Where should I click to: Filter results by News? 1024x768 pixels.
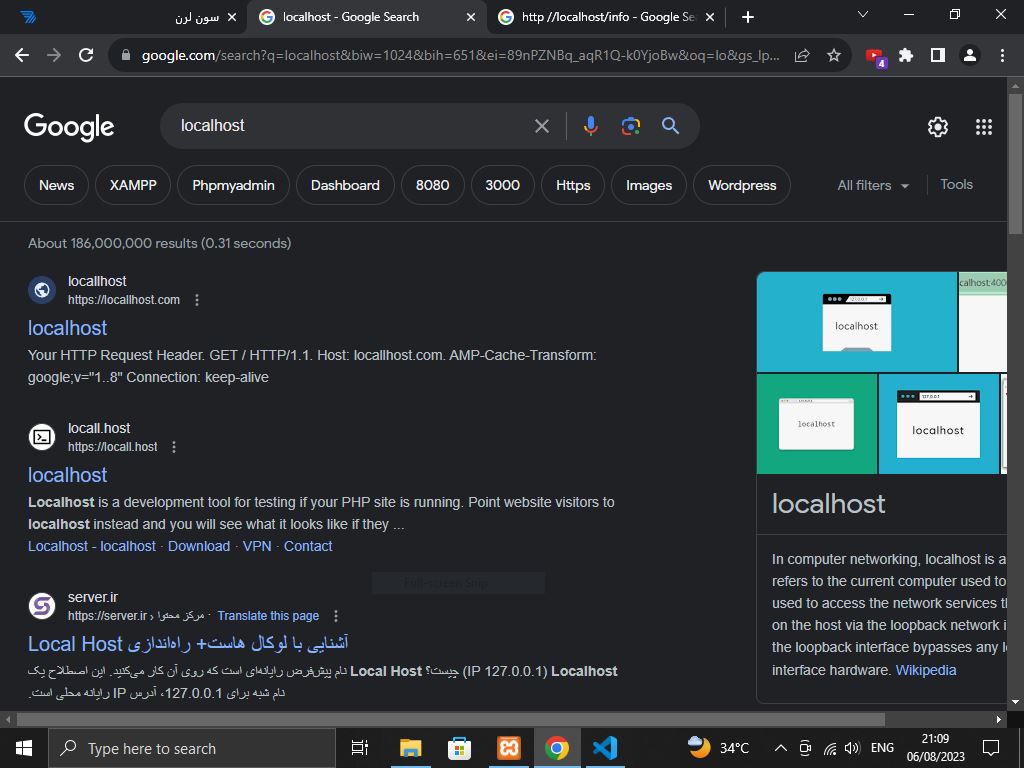(x=56, y=185)
